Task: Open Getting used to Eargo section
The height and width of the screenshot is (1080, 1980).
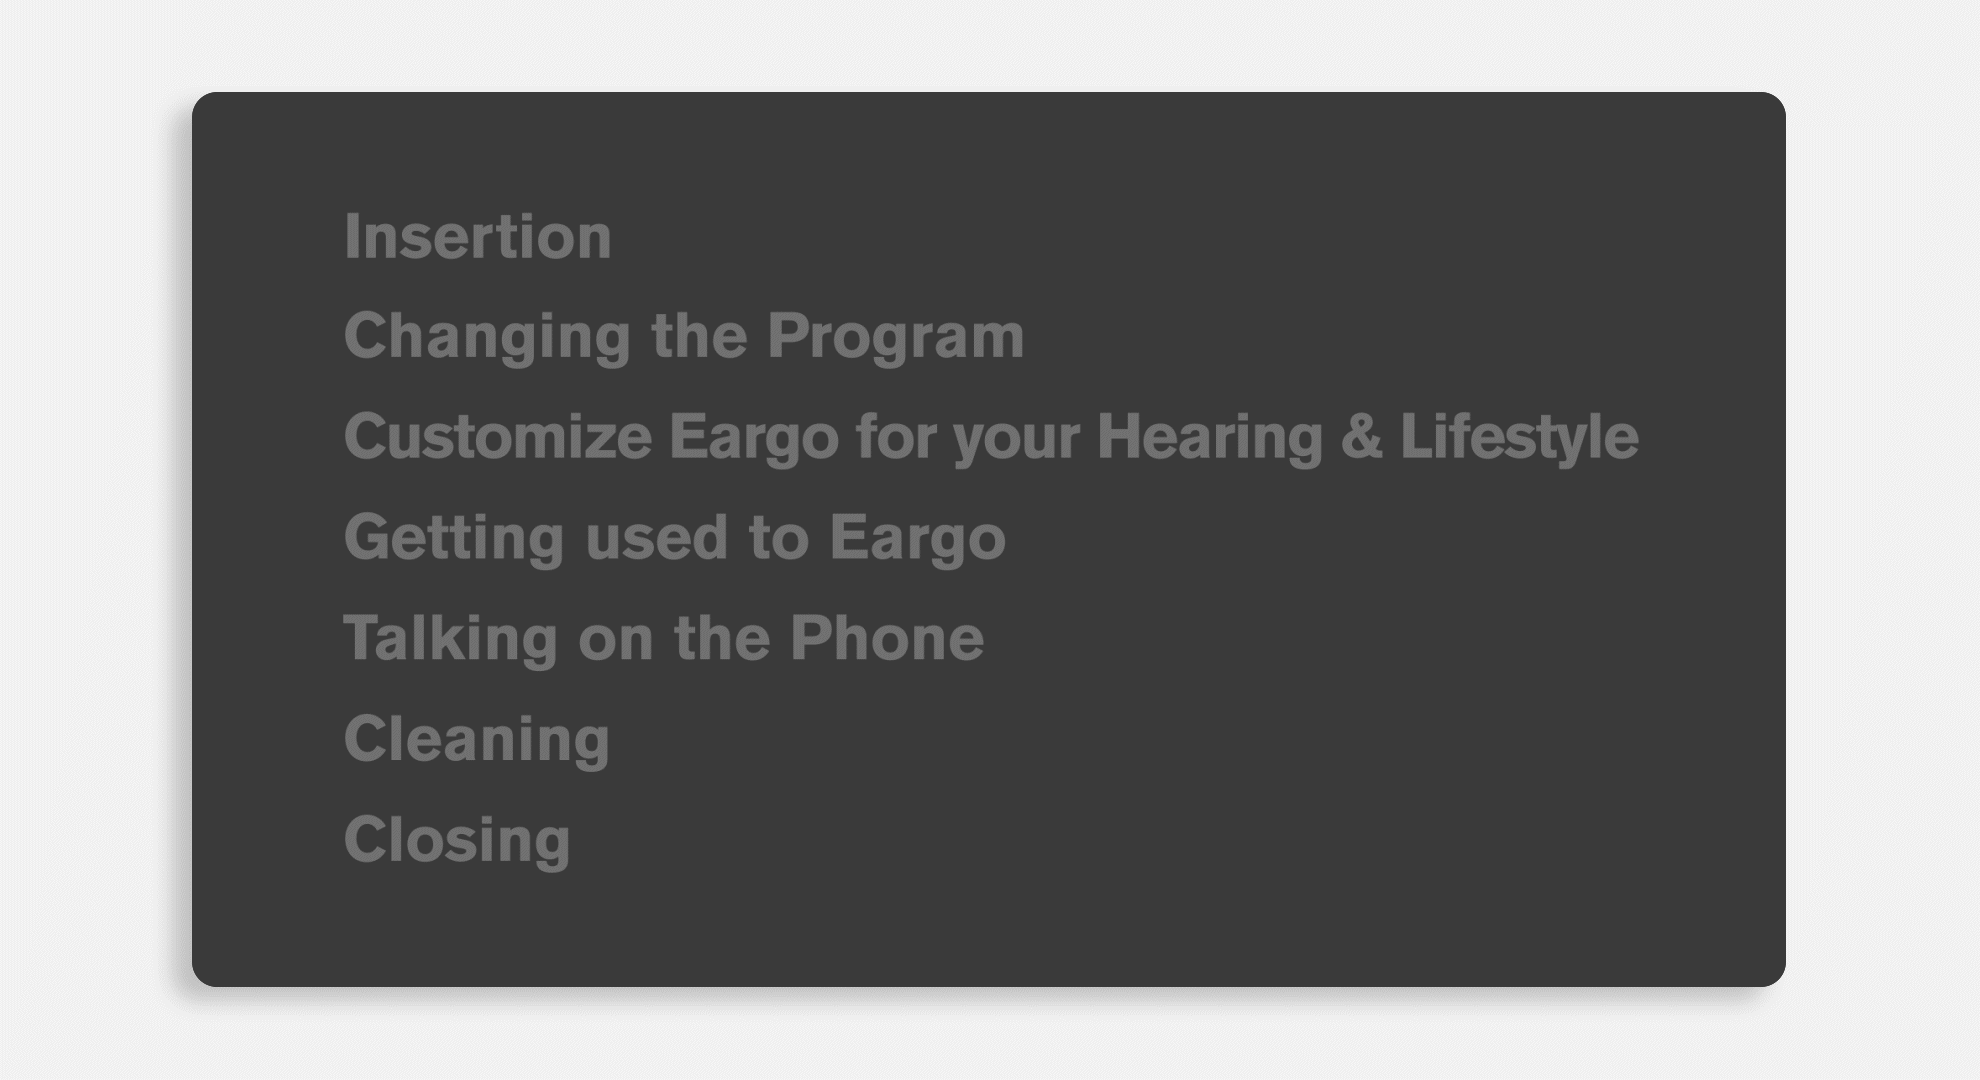Action: pos(675,538)
